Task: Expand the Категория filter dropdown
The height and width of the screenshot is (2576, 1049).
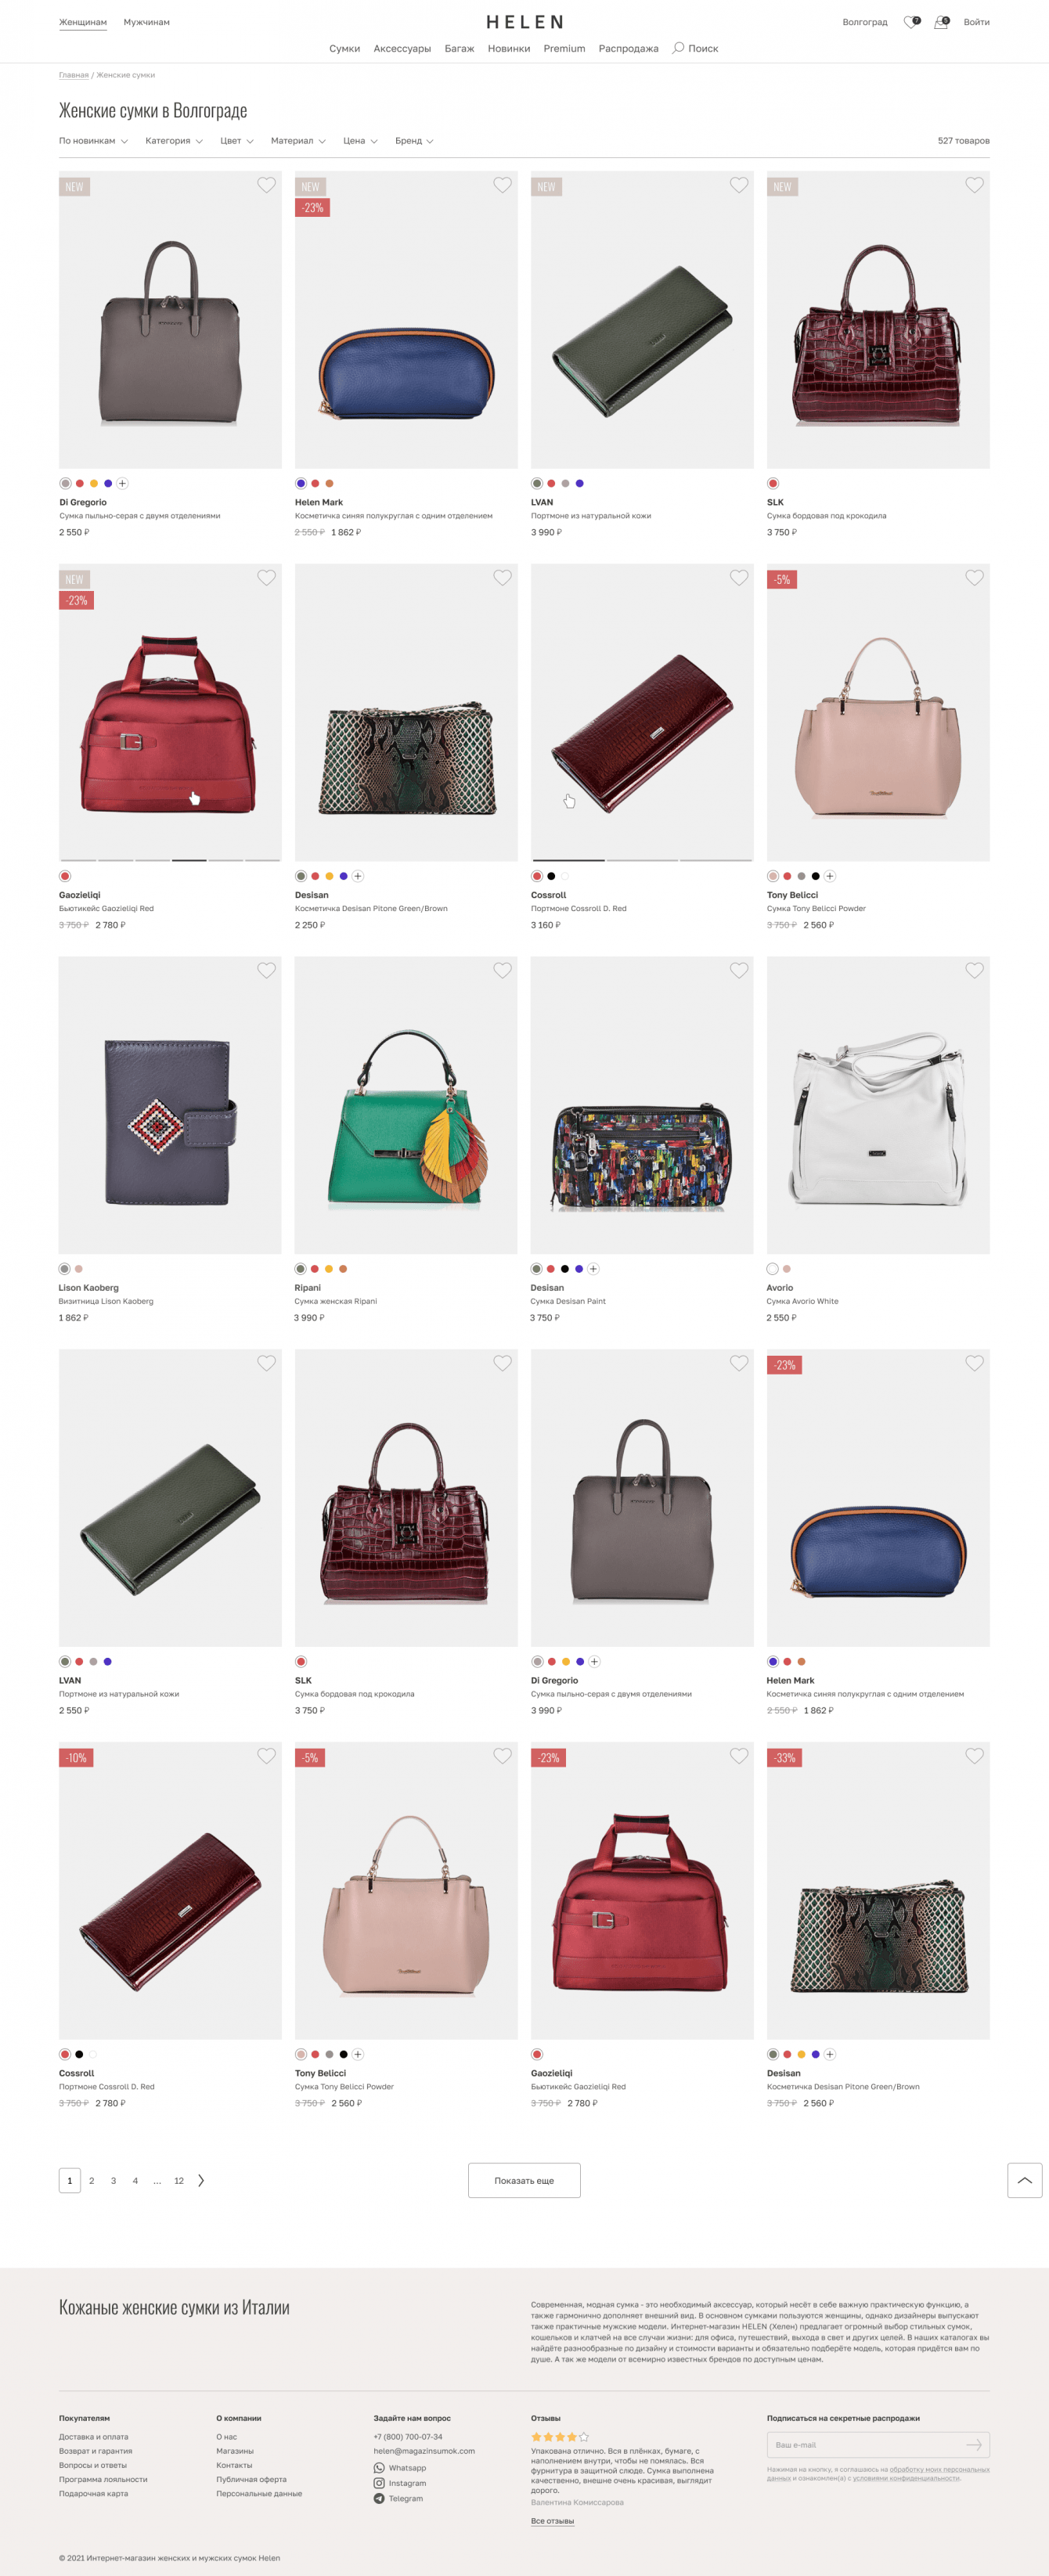Action: [x=174, y=141]
